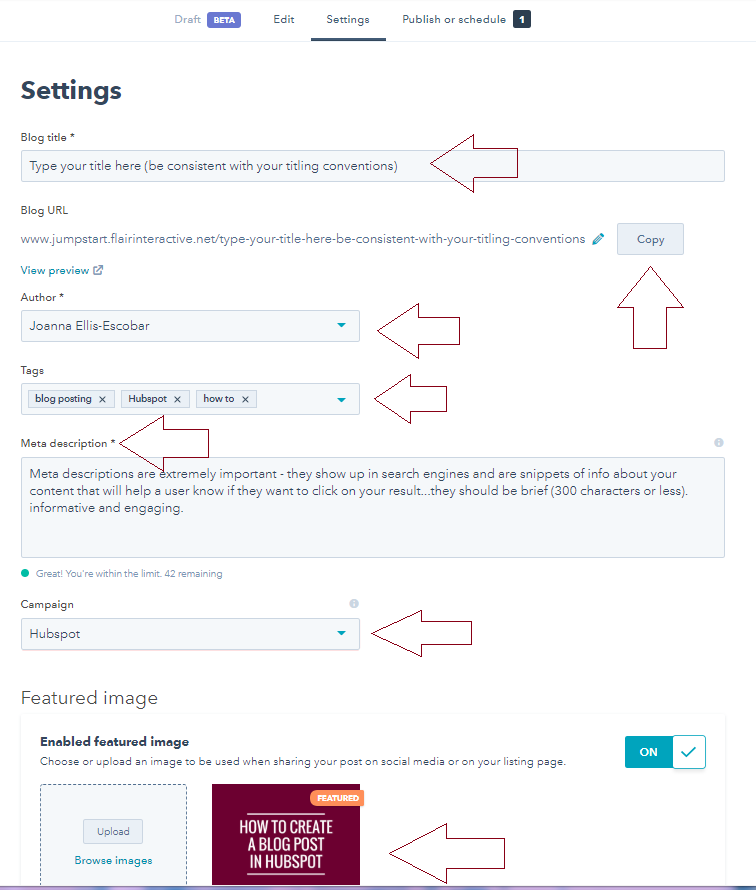
Task: Copy the blog URL
Action: tap(650, 239)
